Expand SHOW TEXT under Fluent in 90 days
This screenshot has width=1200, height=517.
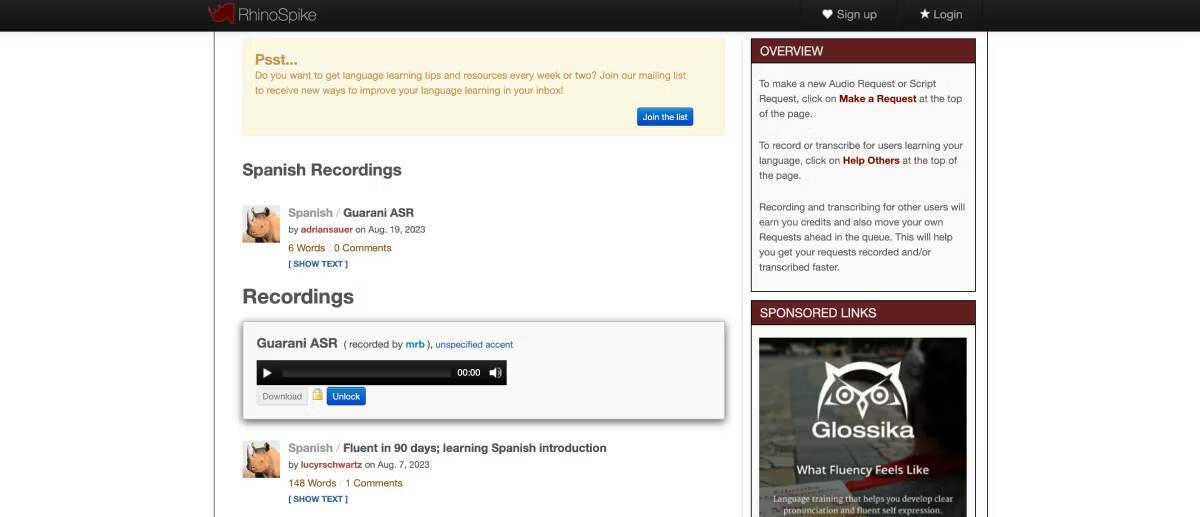pyautogui.click(x=318, y=499)
